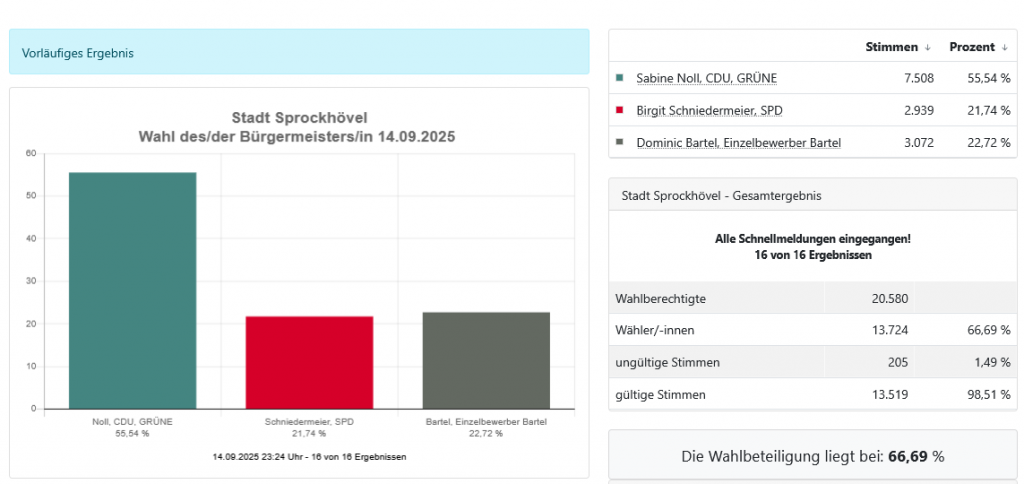The height and width of the screenshot is (484, 1024).
Task: Select the Wähler/-innen table row
Action: pyautogui.click(x=812, y=330)
